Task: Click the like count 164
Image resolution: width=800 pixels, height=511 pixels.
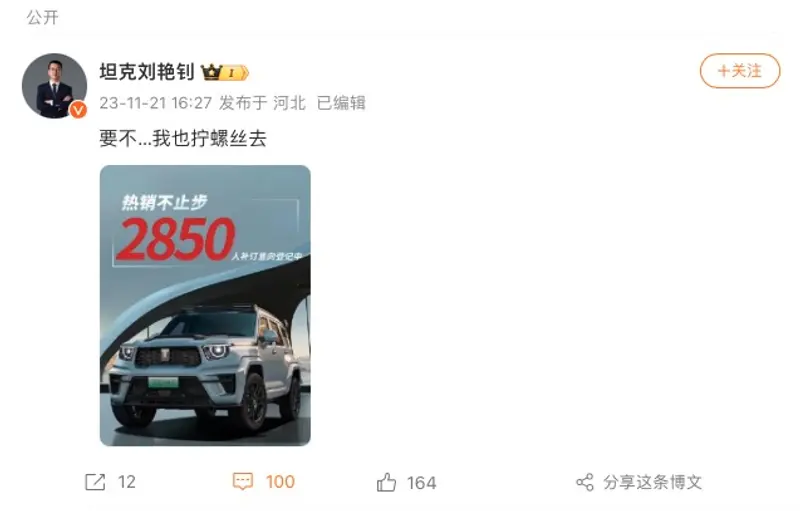Action: click(421, 483)
